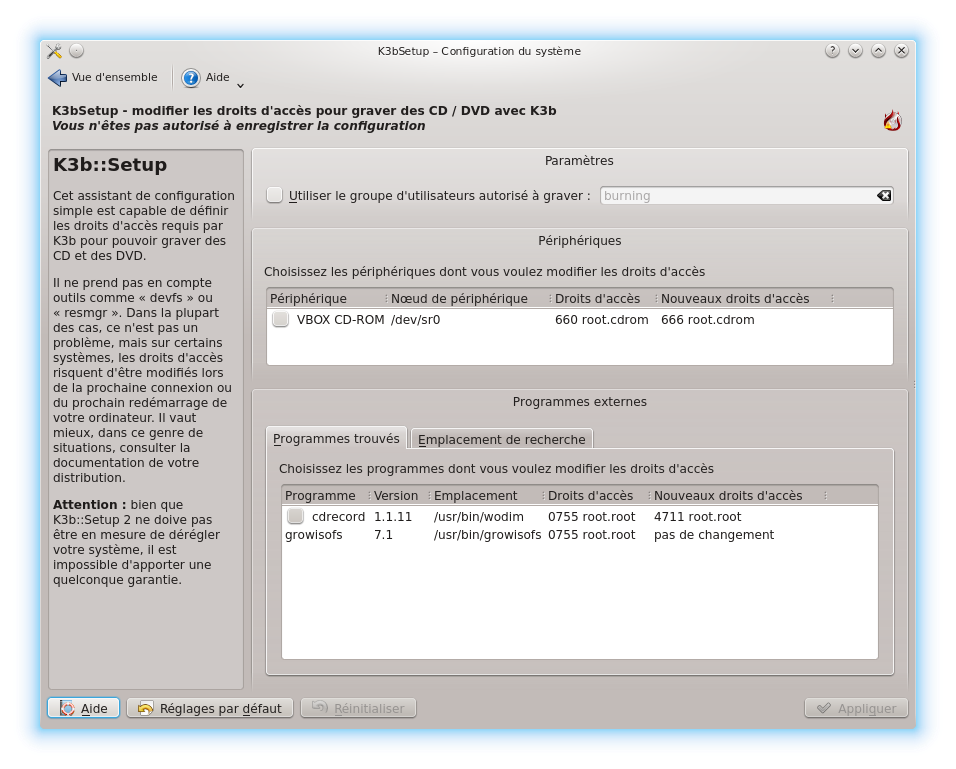The image size is (956, 769).
Task: Click the Vue d'ensemble back arrow icon
Action: click(x=57, y=78)
